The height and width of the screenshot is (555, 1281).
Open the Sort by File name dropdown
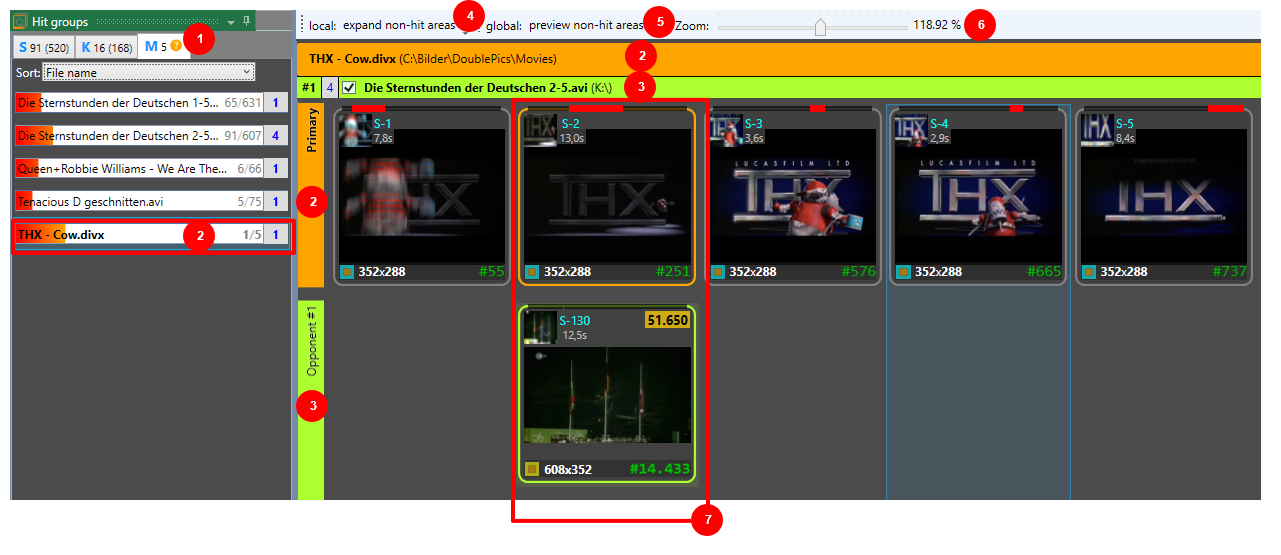149,72
